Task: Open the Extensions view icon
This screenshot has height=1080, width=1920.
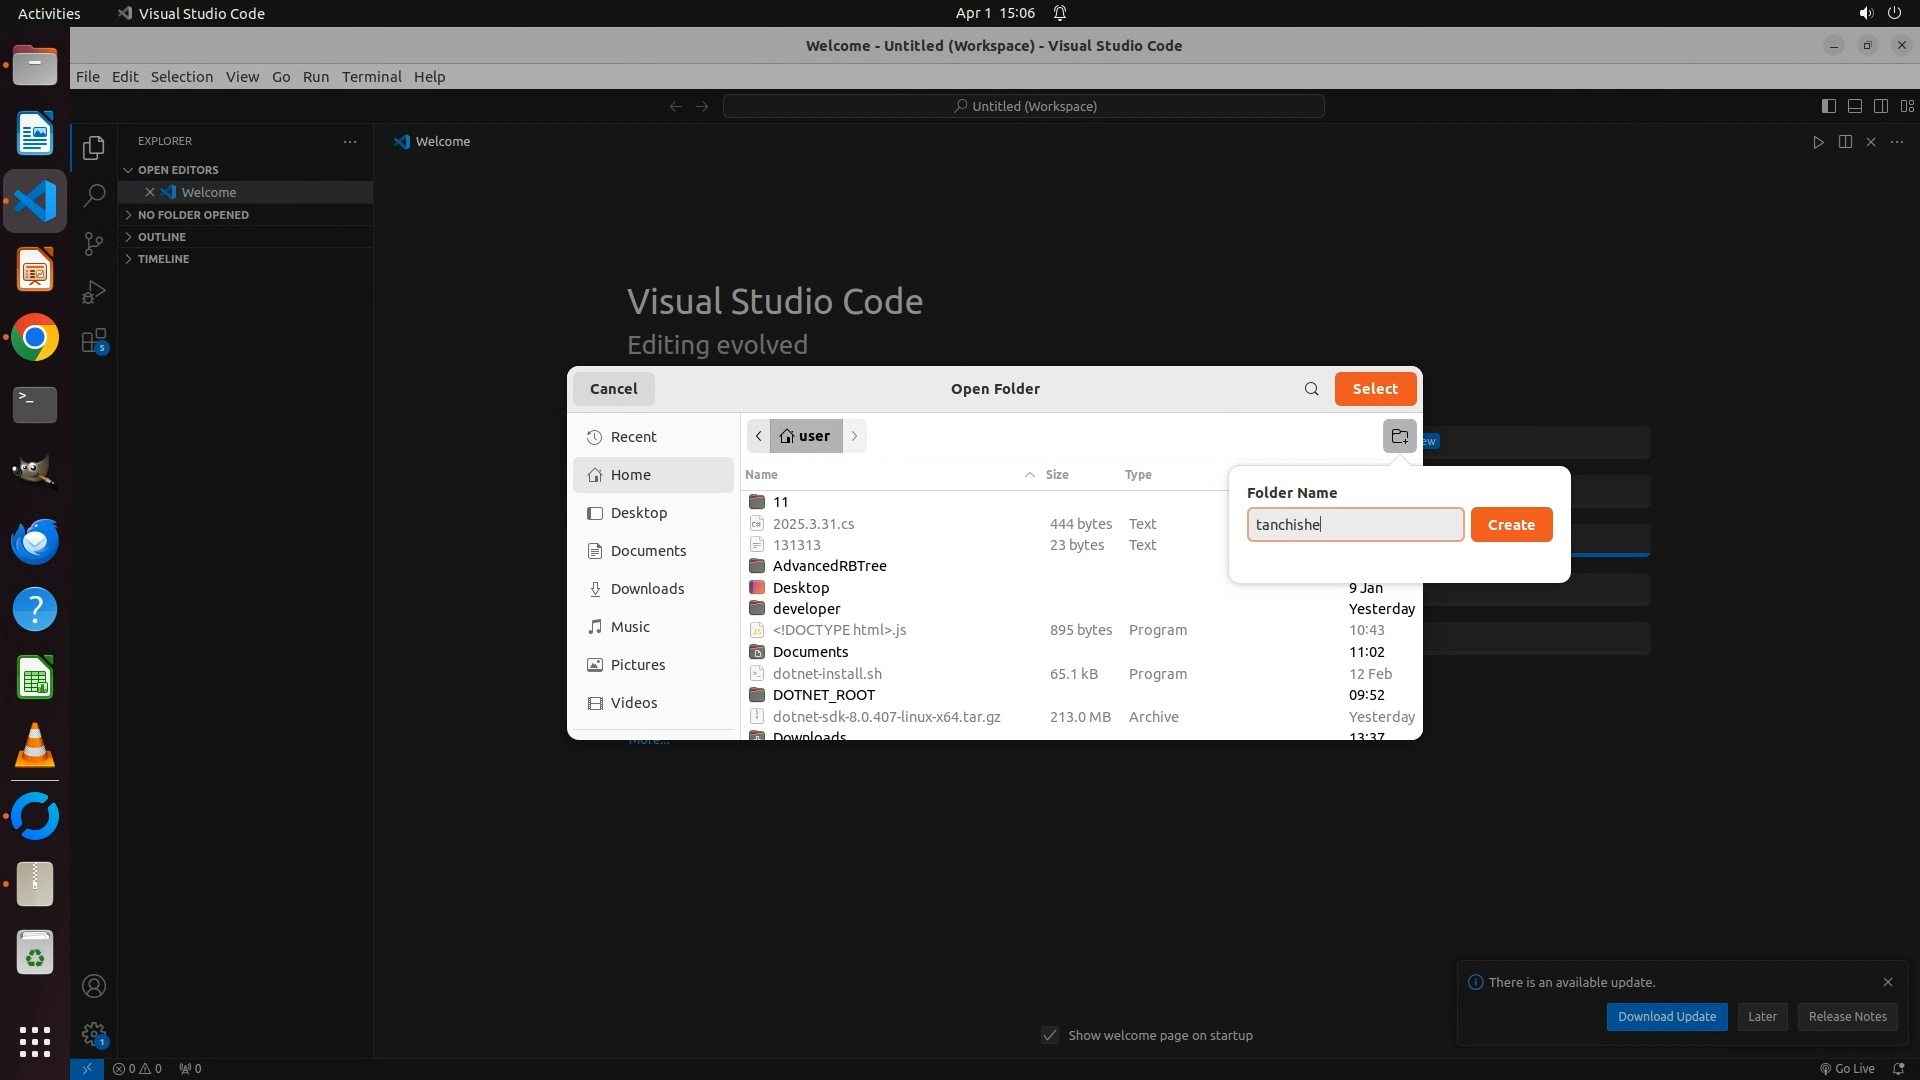Action: click(x=94, y=341)
